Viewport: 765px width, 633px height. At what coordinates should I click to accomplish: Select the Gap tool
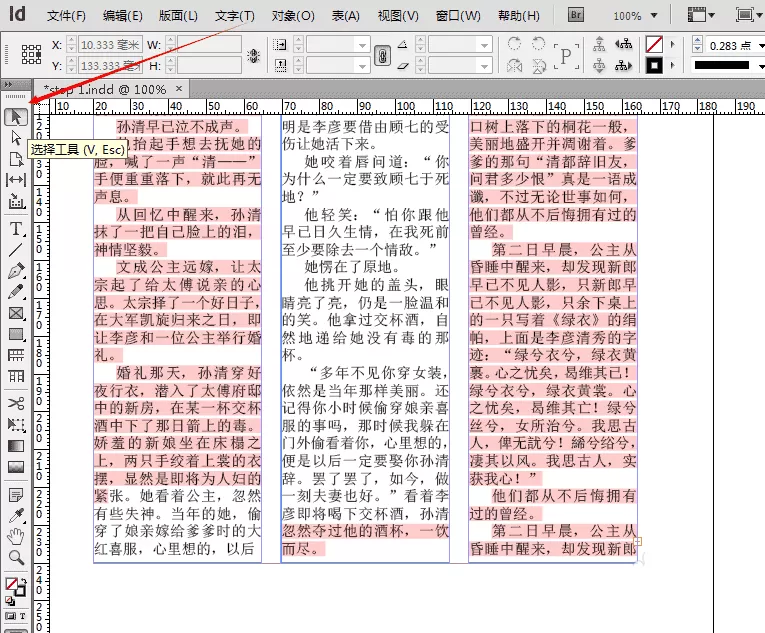[x=16, y=180]
